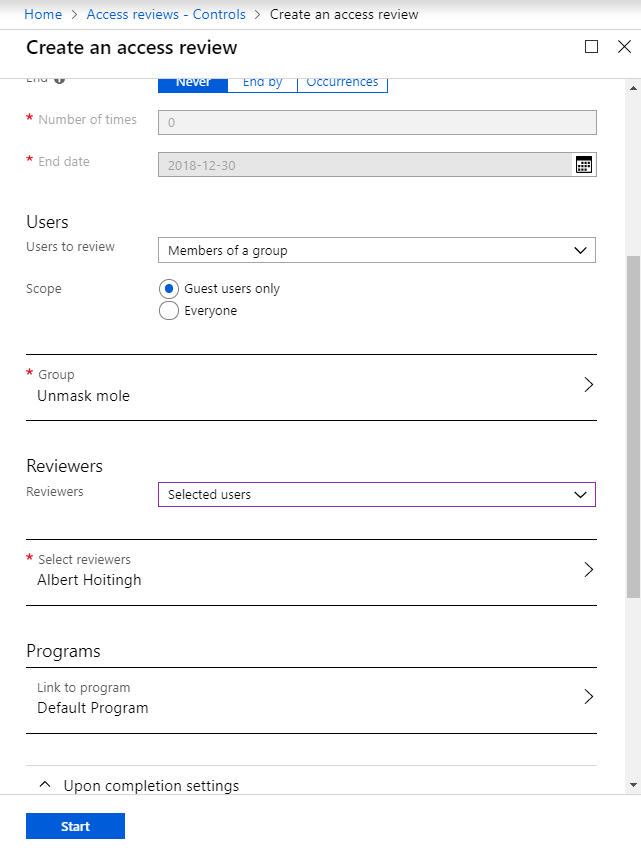Close the Create an access review pane
Screen dimensions: 641x851
[624, 47]
